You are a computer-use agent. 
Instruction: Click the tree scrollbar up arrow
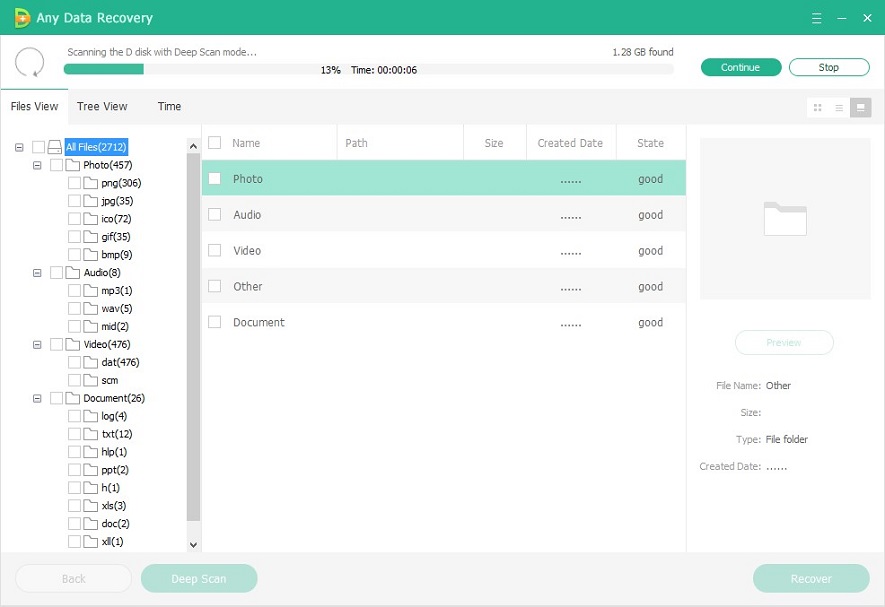coord(193,146)
